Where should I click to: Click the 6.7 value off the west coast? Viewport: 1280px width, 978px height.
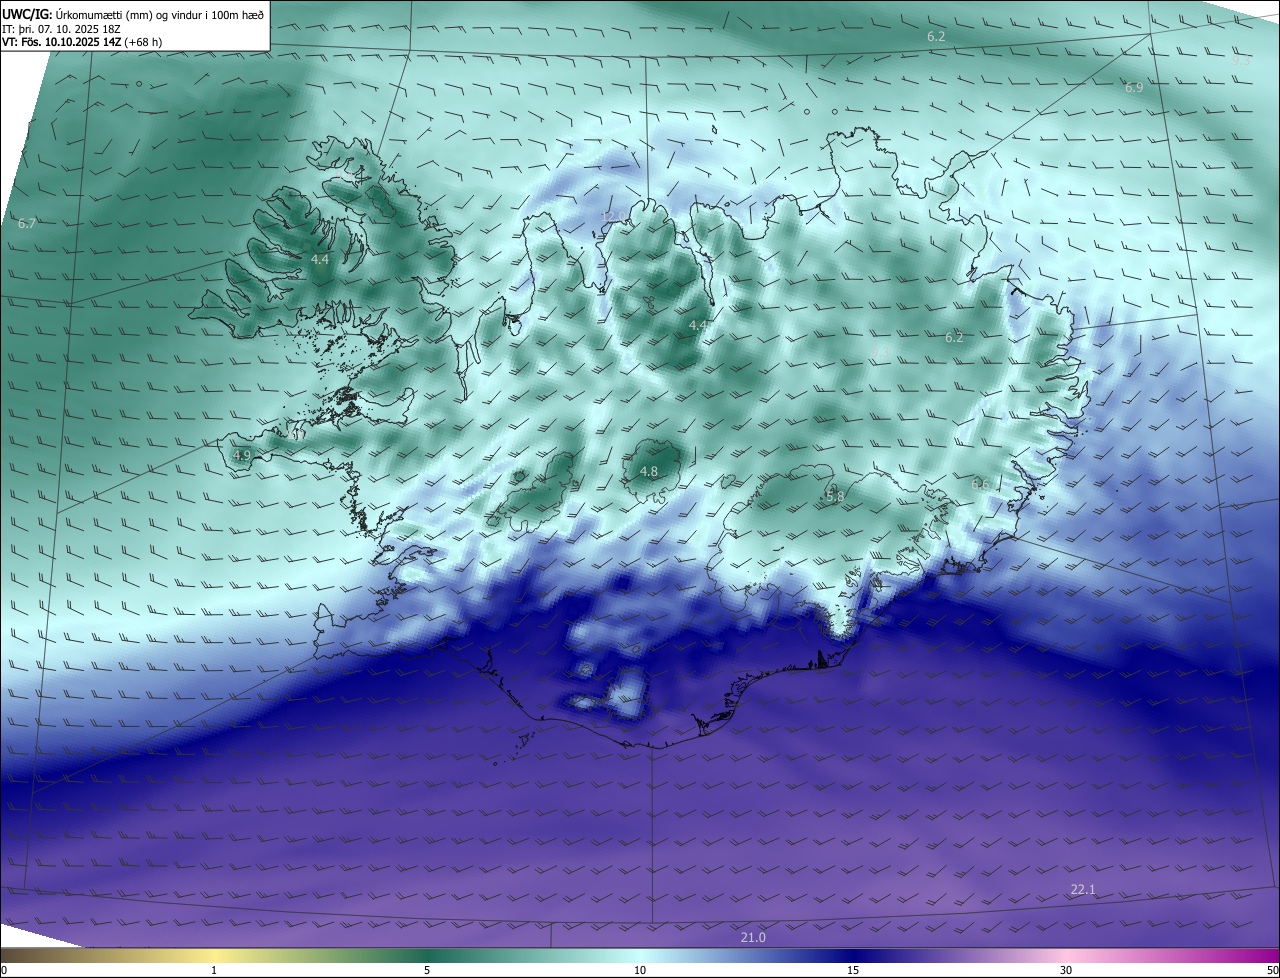point(27,223)
